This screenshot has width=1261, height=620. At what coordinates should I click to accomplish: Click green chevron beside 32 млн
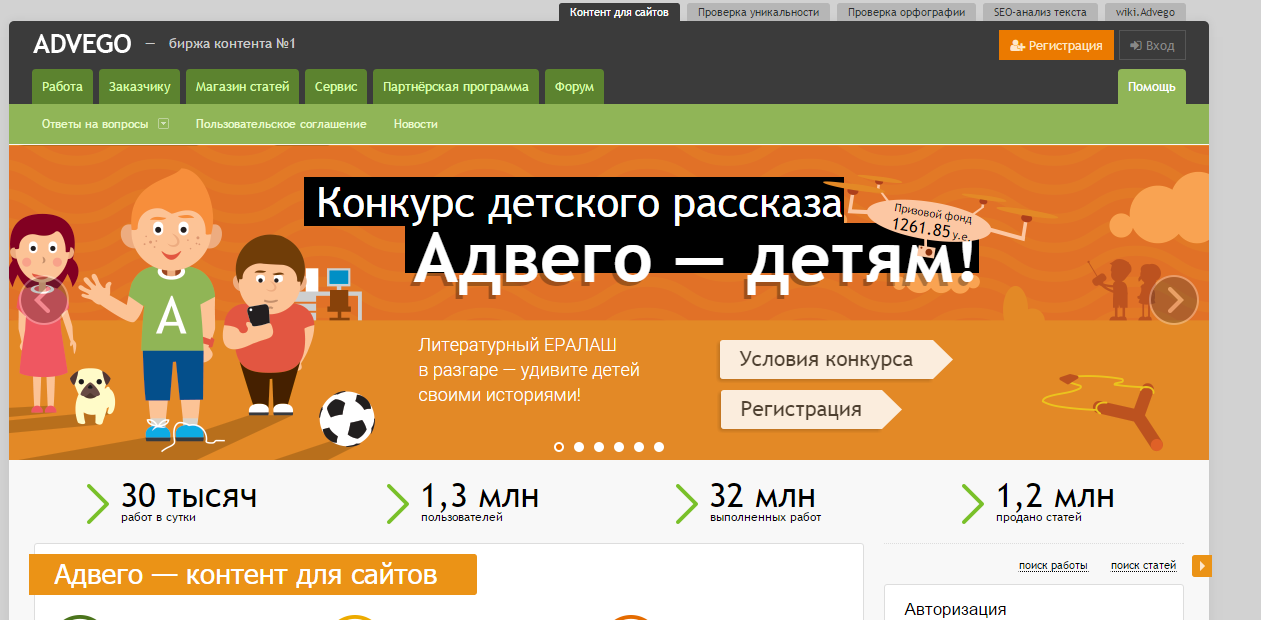coord(686,503)
